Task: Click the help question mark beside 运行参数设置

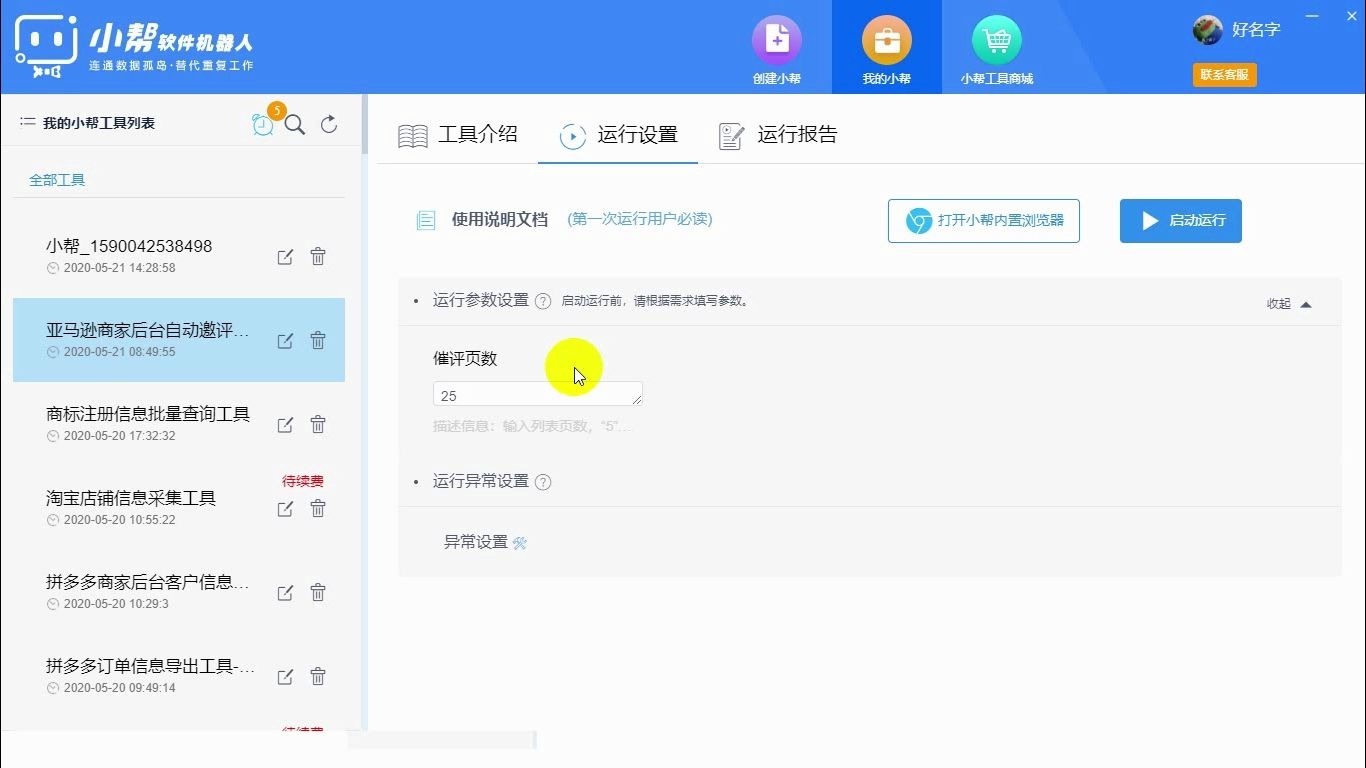Action: point(543,300)
